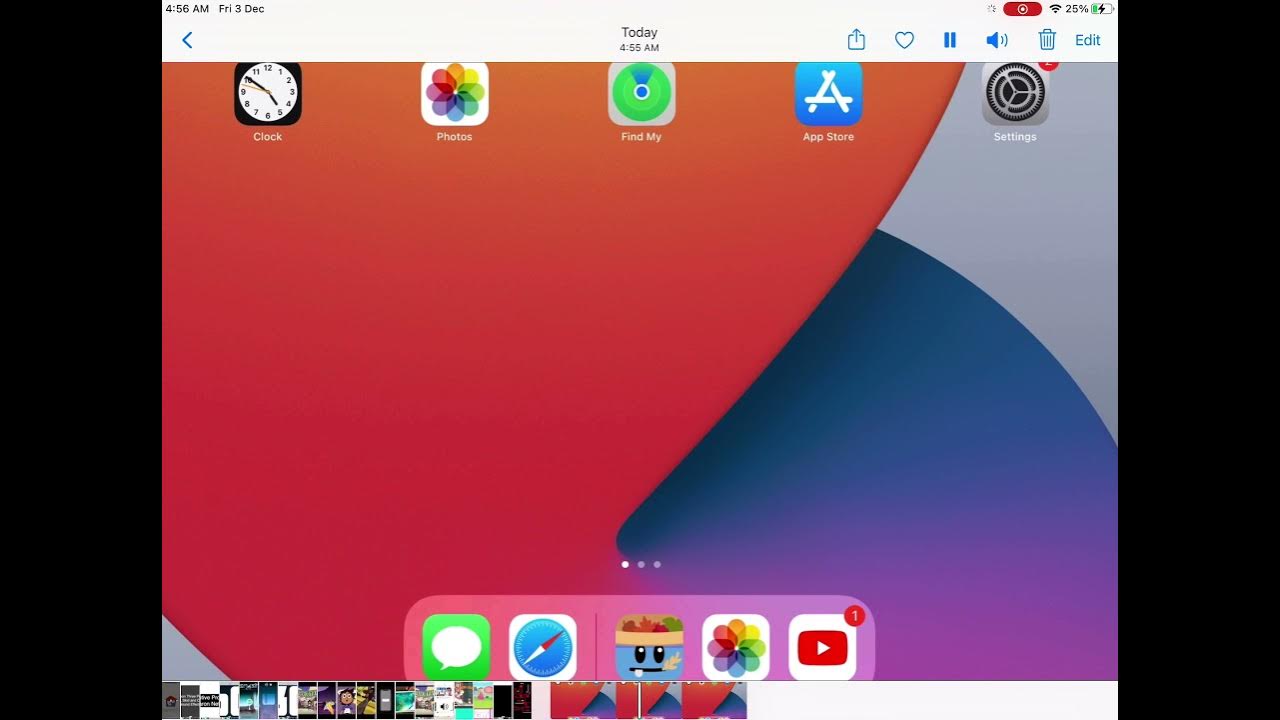This screenshot has width=1280, height=720.
Task: Select black thumbnail with red text
Action: coord(522,700)
